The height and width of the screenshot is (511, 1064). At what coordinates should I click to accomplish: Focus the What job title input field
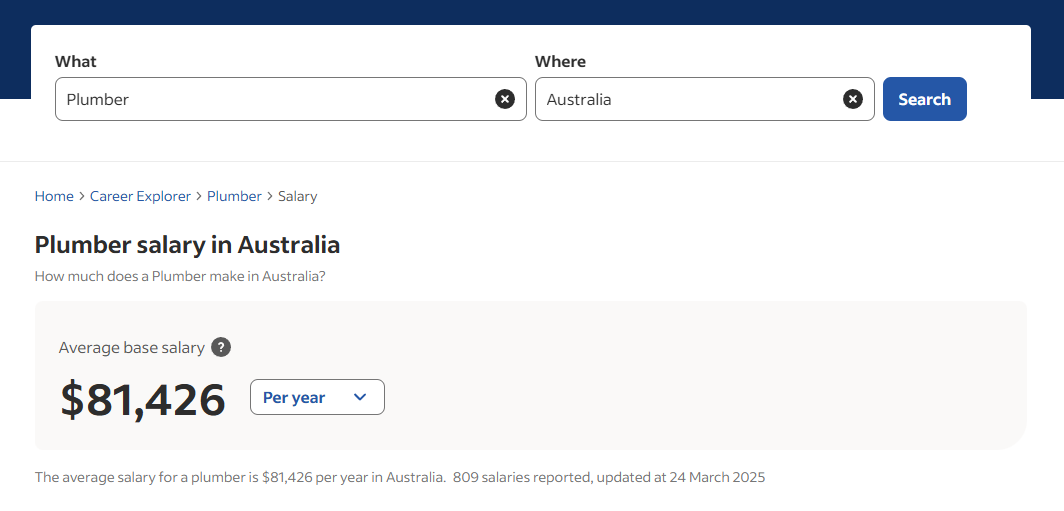coord(275,99)
